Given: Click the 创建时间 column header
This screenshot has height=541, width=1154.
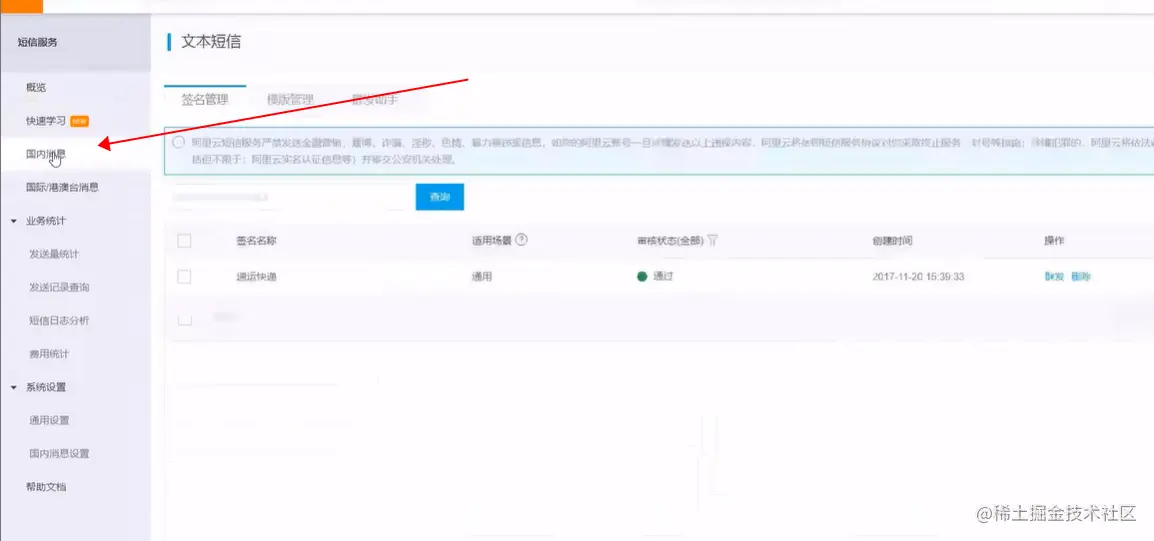Looking at the screenshot, I should (892, 241).
